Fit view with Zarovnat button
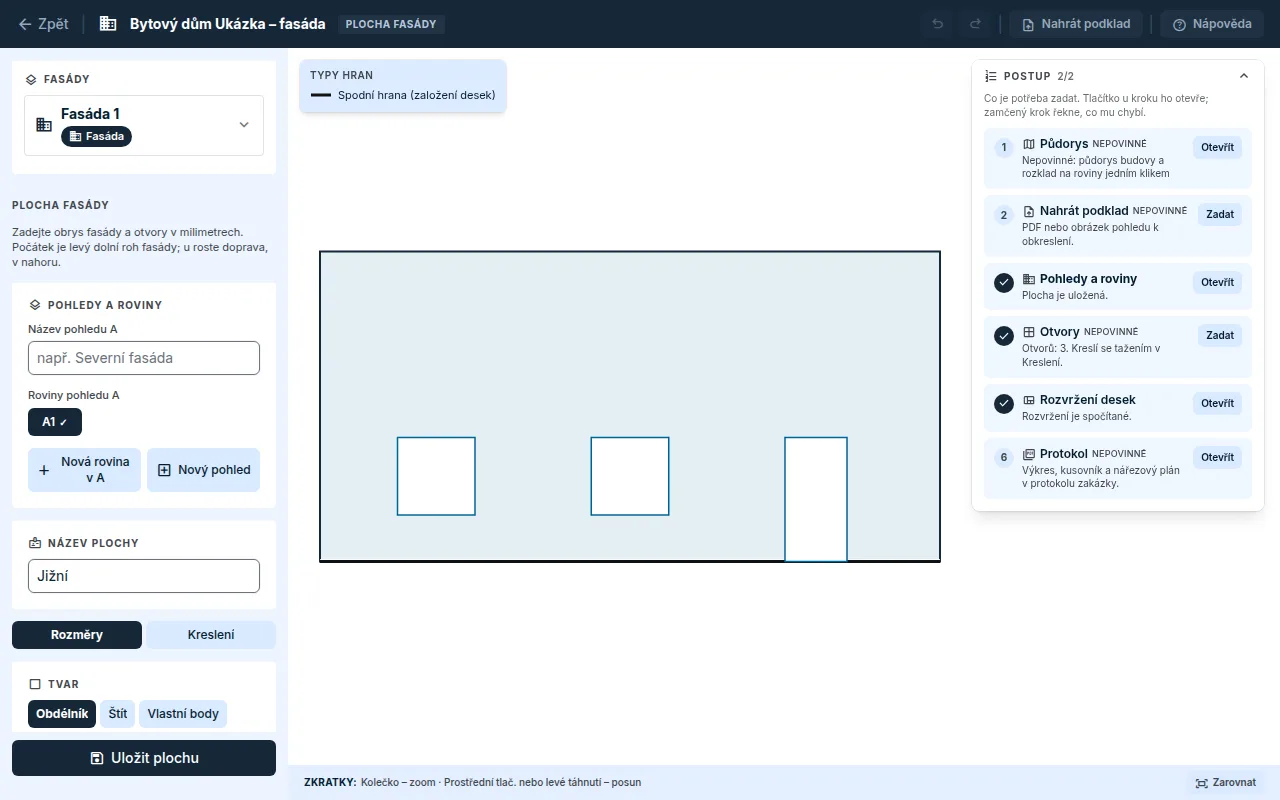Viewport: 1280px width, 800px height. (1225, 783)
